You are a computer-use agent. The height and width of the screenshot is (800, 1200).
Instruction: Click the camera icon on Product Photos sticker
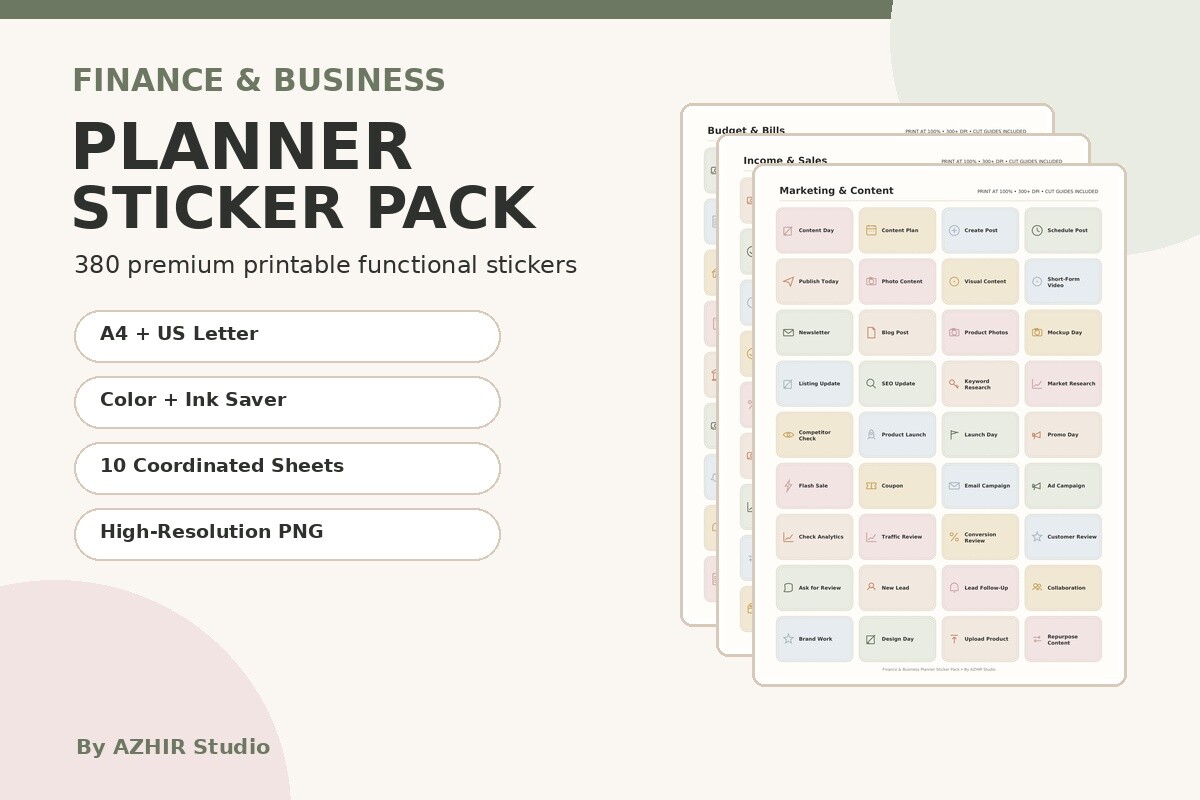coord(954,332)
